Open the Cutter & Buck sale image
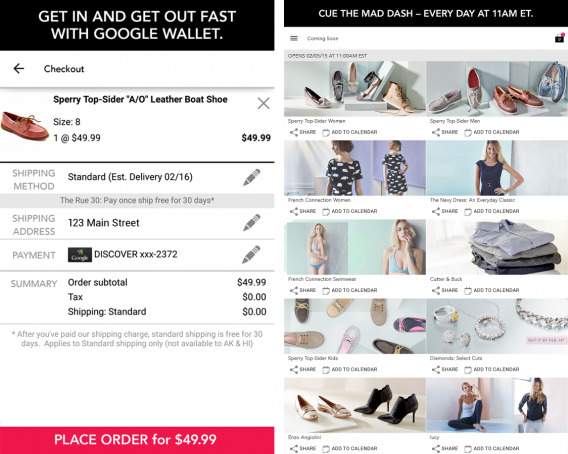 coord(497,247)
